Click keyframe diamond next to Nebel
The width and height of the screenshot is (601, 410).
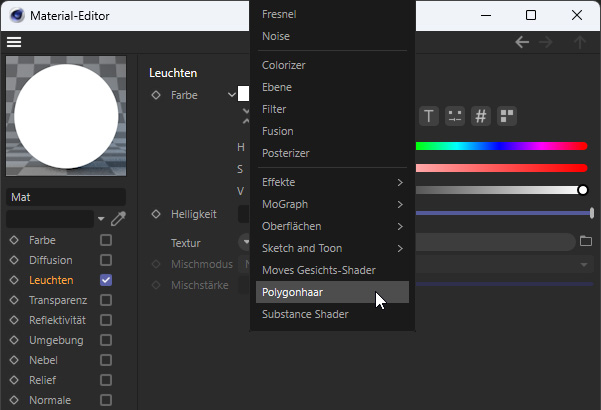point(14,360)
